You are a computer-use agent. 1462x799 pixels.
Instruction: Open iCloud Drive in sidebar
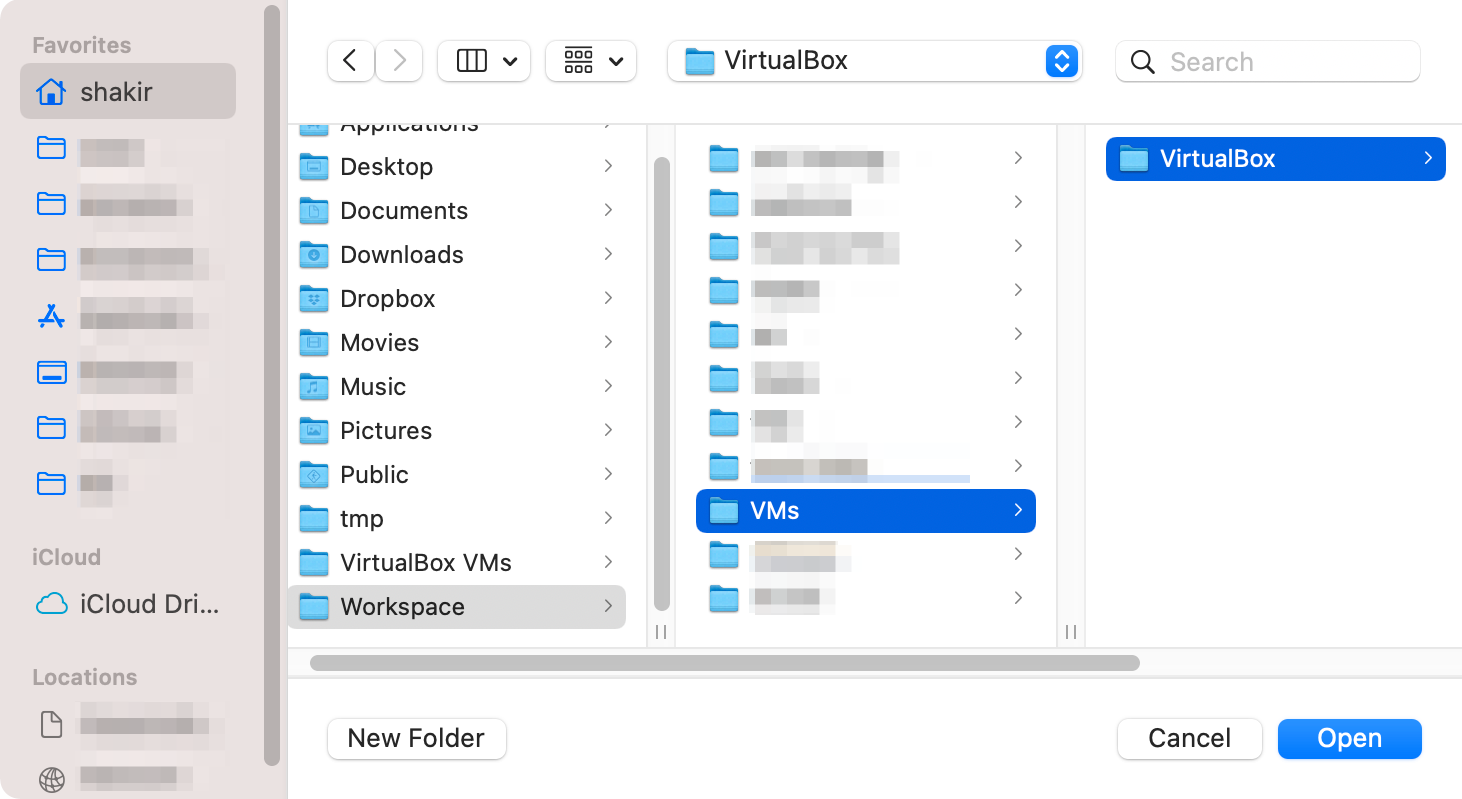point(128,604)
